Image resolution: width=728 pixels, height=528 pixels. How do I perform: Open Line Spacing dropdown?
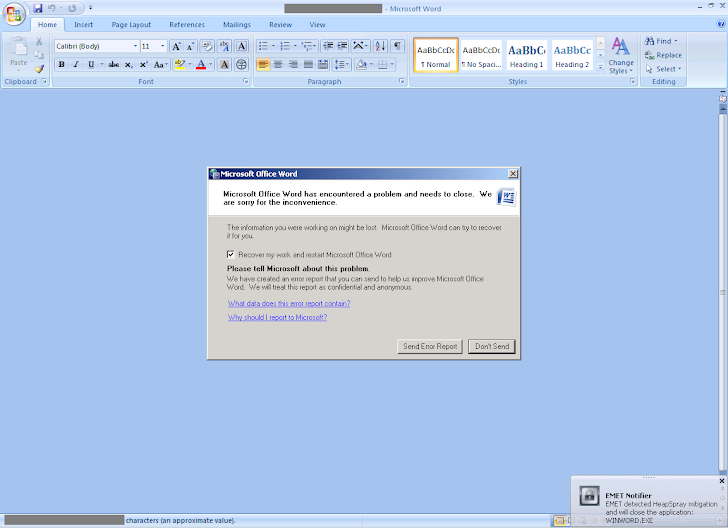342,65
